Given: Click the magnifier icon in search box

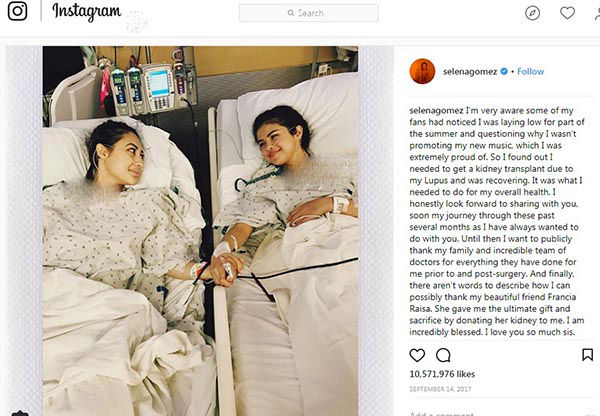Looking at the screenshot, I should [291, 13].
